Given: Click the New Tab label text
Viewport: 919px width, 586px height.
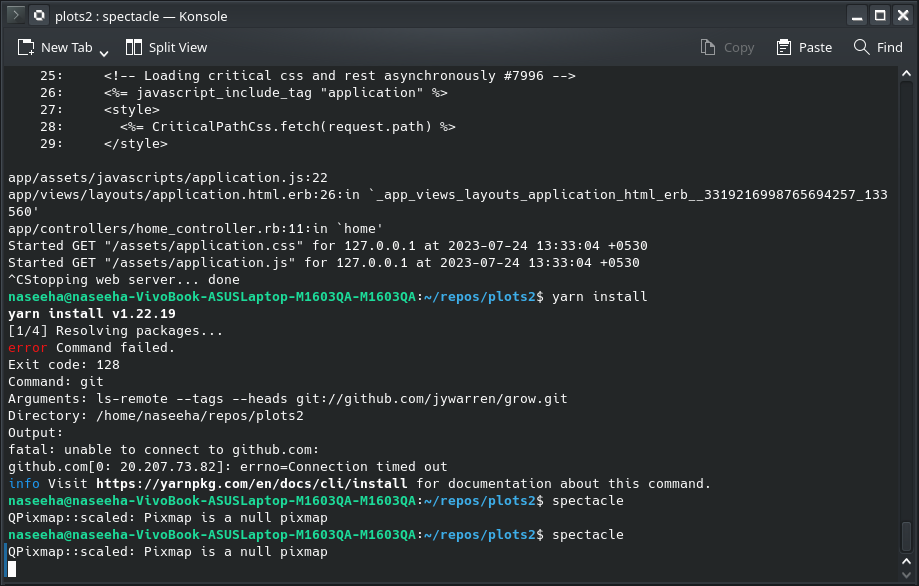Looking at the screenshot, I should [x=69, y=47].
